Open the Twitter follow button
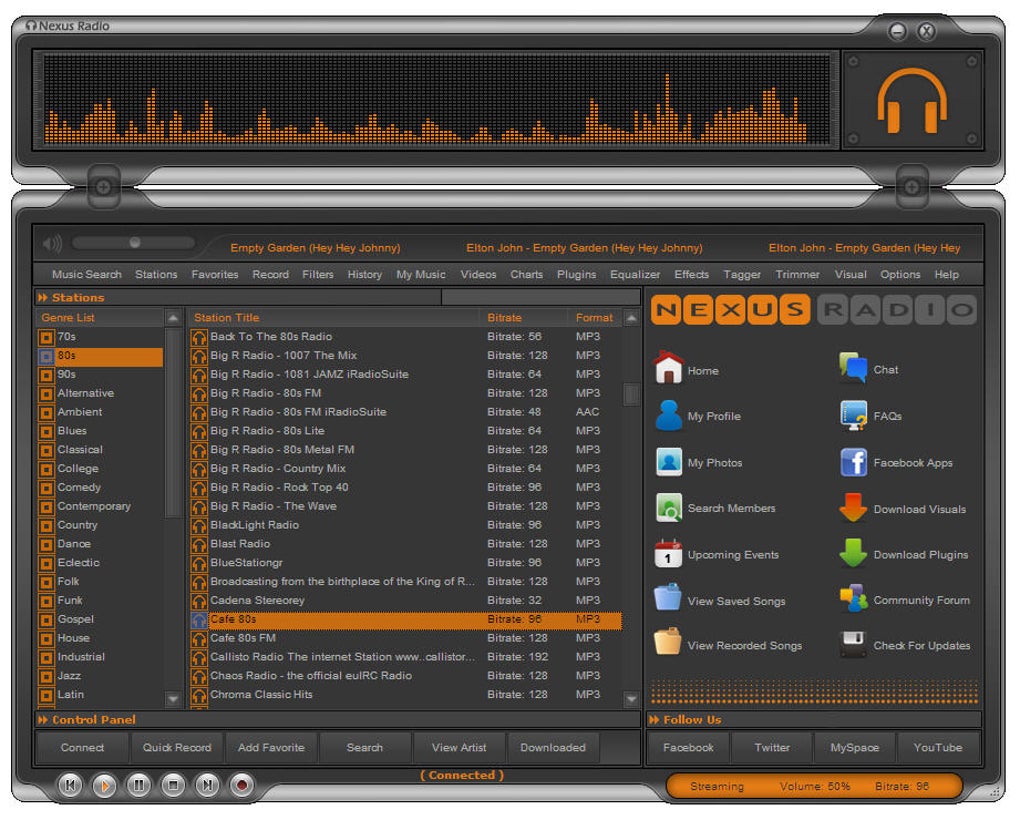This screenshot has width=1020, height=820. pyautogui.click(x=772, y=748)
